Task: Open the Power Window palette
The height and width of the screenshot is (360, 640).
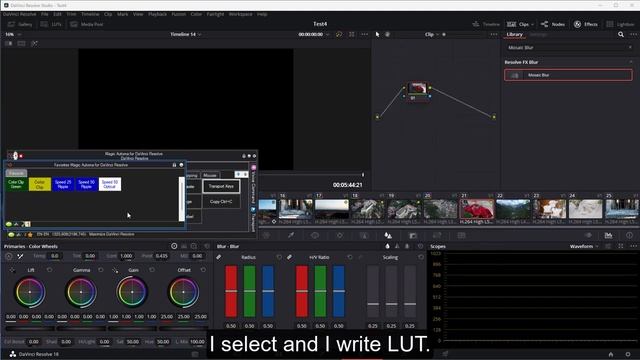Action: click(315, 236)
